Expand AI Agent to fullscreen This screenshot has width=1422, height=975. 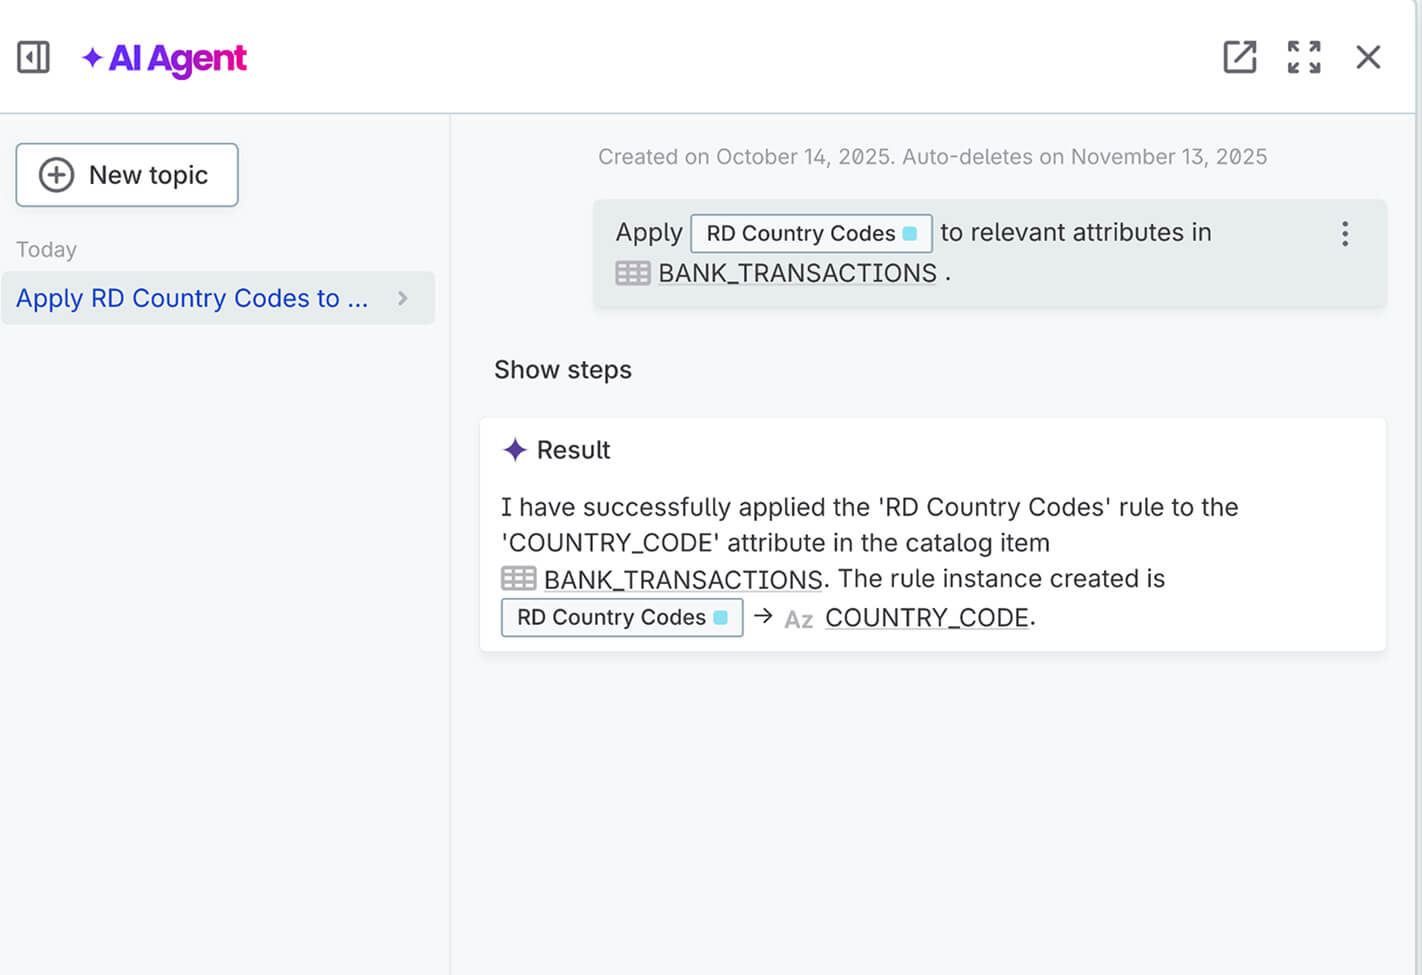[1303, 57]
